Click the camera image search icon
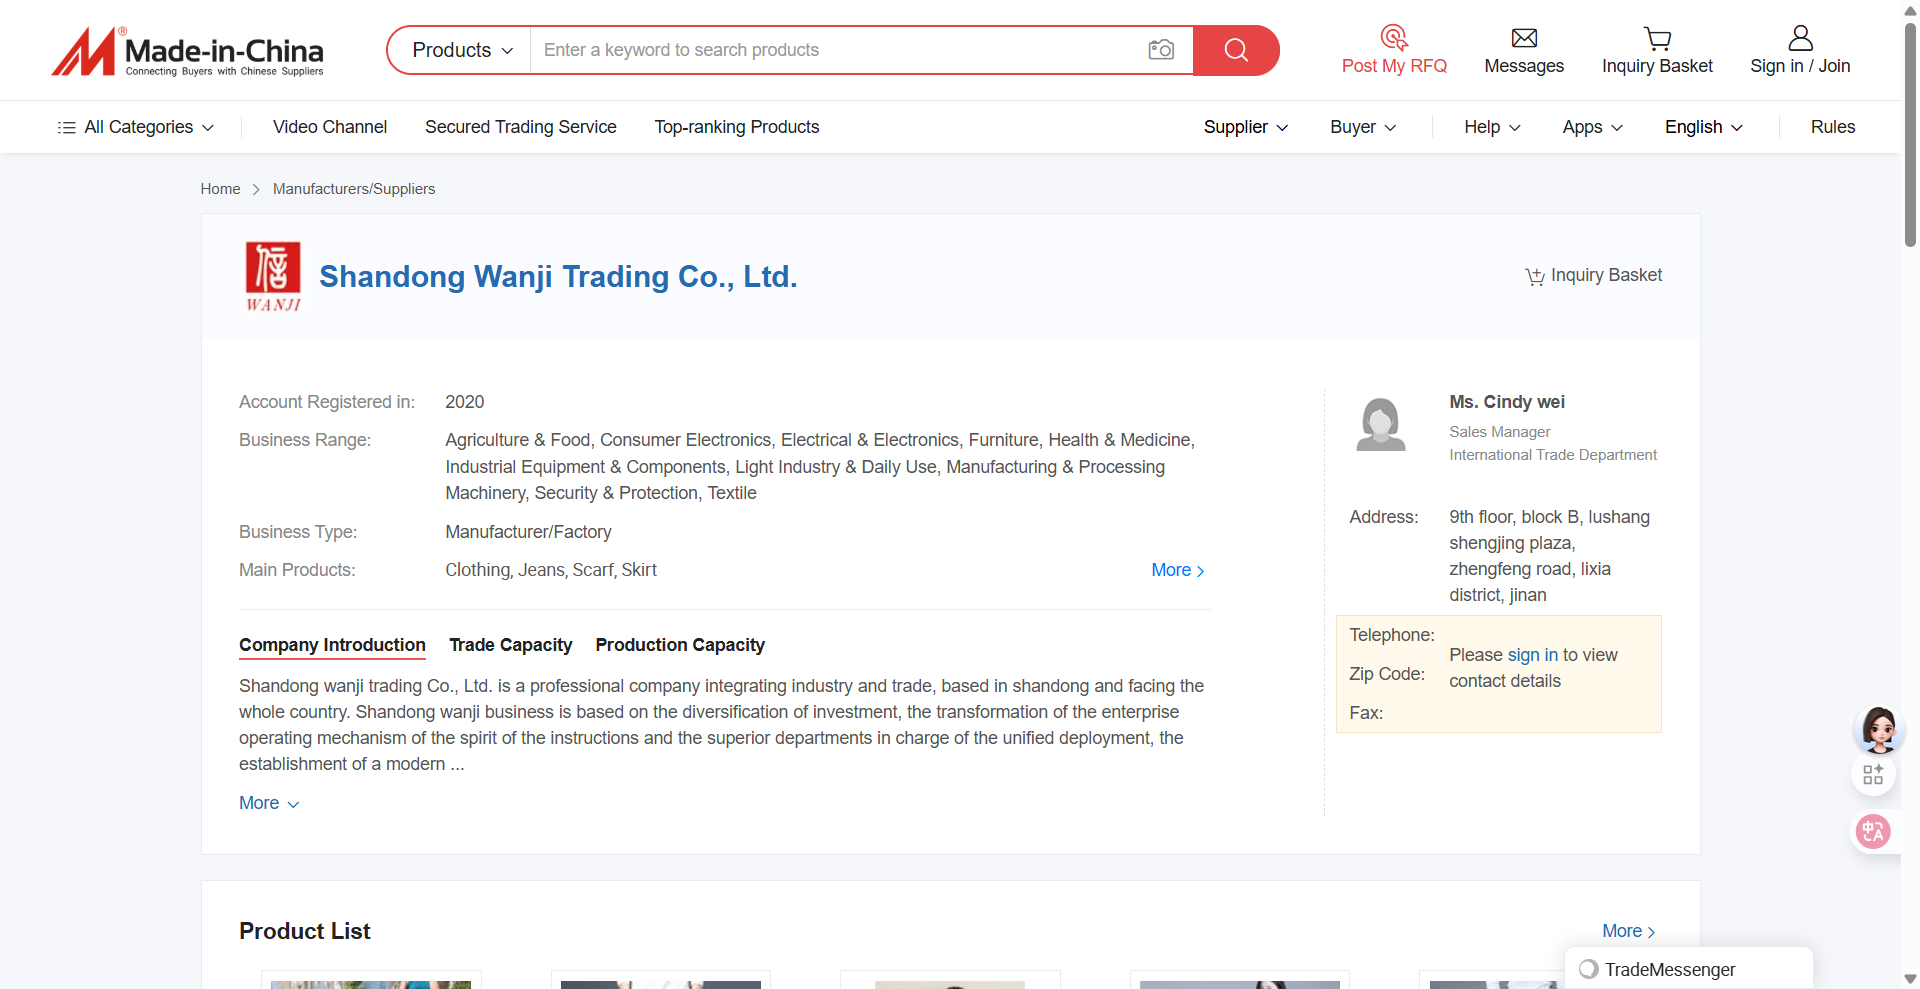Screen dimensions: 1920x989 click(1160, 50)
